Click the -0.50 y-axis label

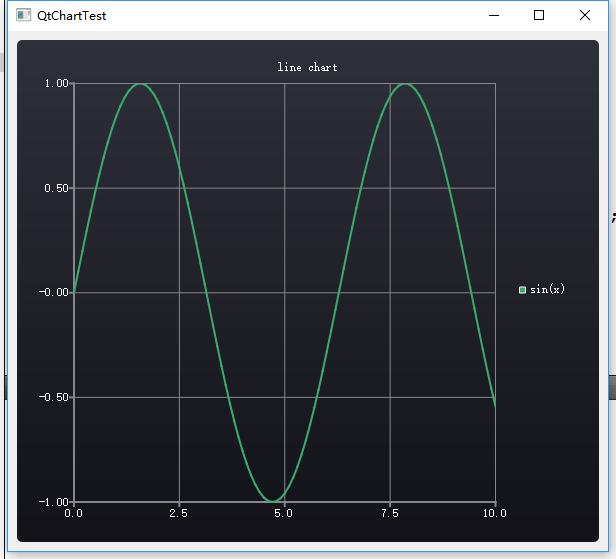click(54, 397)
